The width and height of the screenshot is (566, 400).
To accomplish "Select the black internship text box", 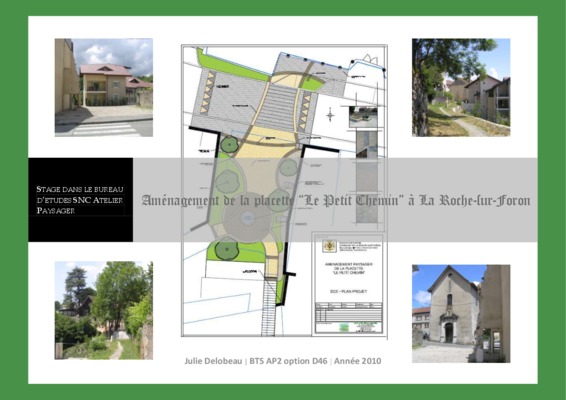I will click(x=80, y=200).
